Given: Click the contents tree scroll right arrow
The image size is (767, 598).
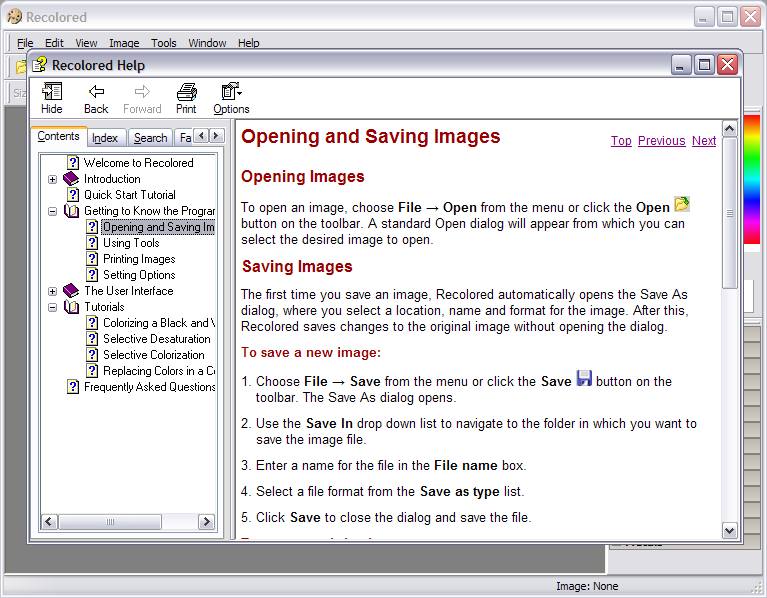Looking at the screenshot, I should 206,522.
